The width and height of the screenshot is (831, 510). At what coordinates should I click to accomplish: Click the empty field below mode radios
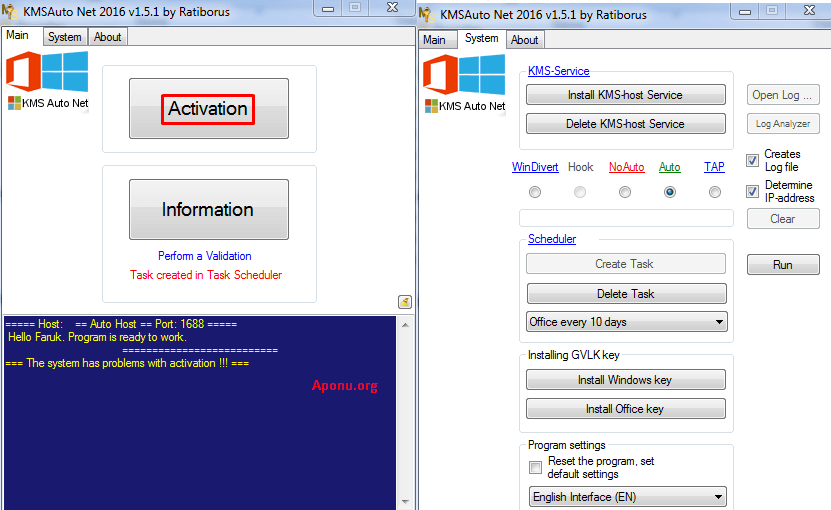626,218
